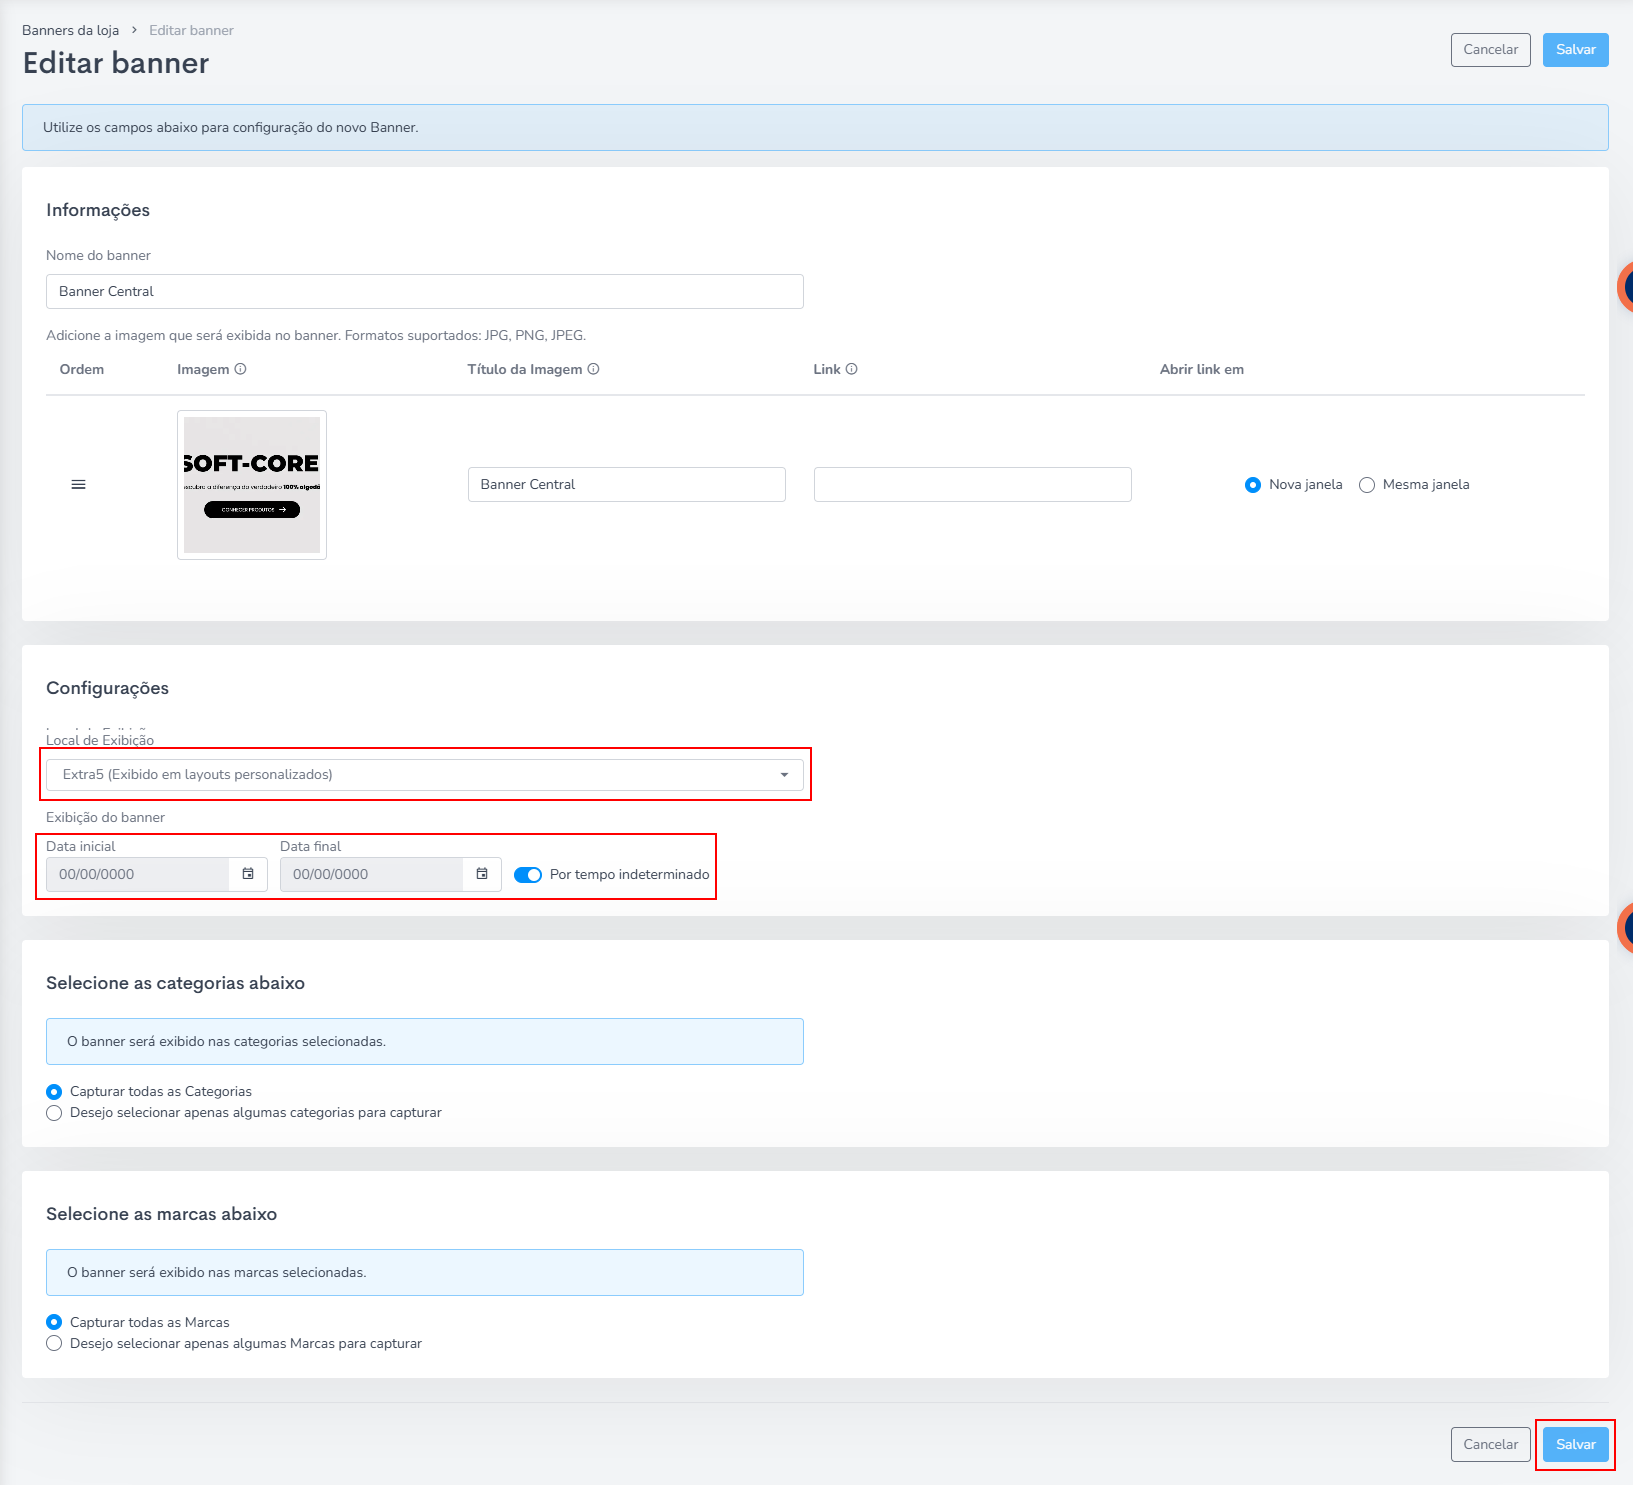The image size is (1633, 1485).
Task: Go to Banners da loja breadcrumb
Action: (x=70, y=31)
